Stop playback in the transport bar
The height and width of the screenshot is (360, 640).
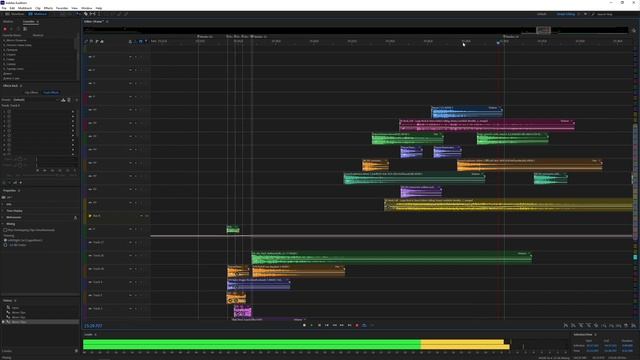304,325
